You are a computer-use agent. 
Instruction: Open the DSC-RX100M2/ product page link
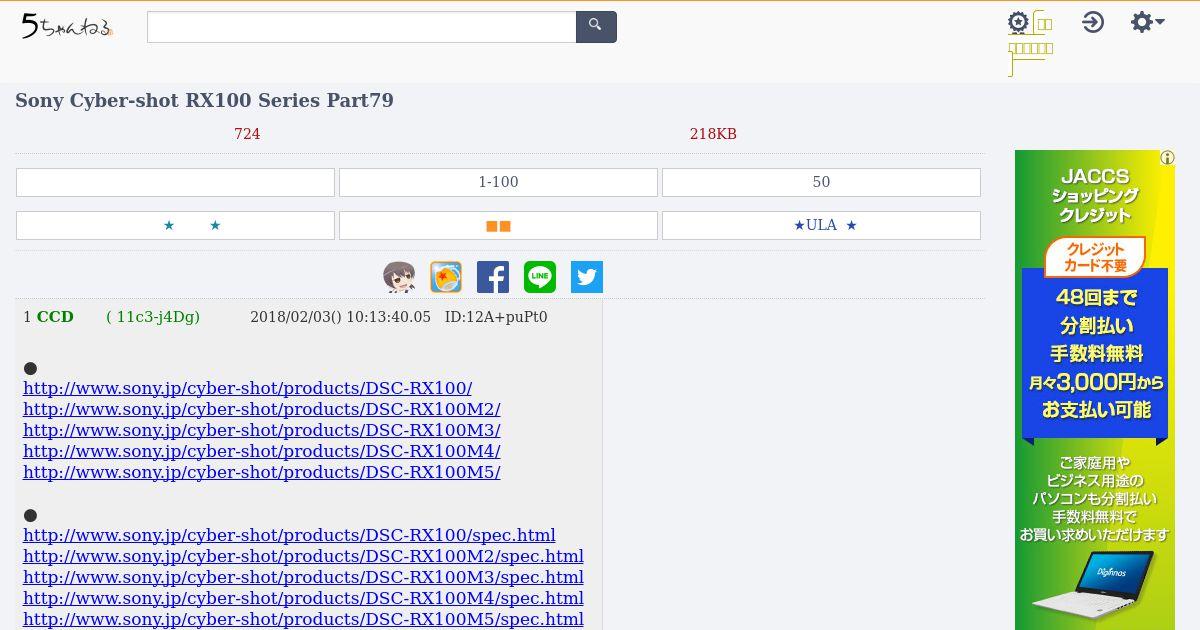tap(262, 409)
